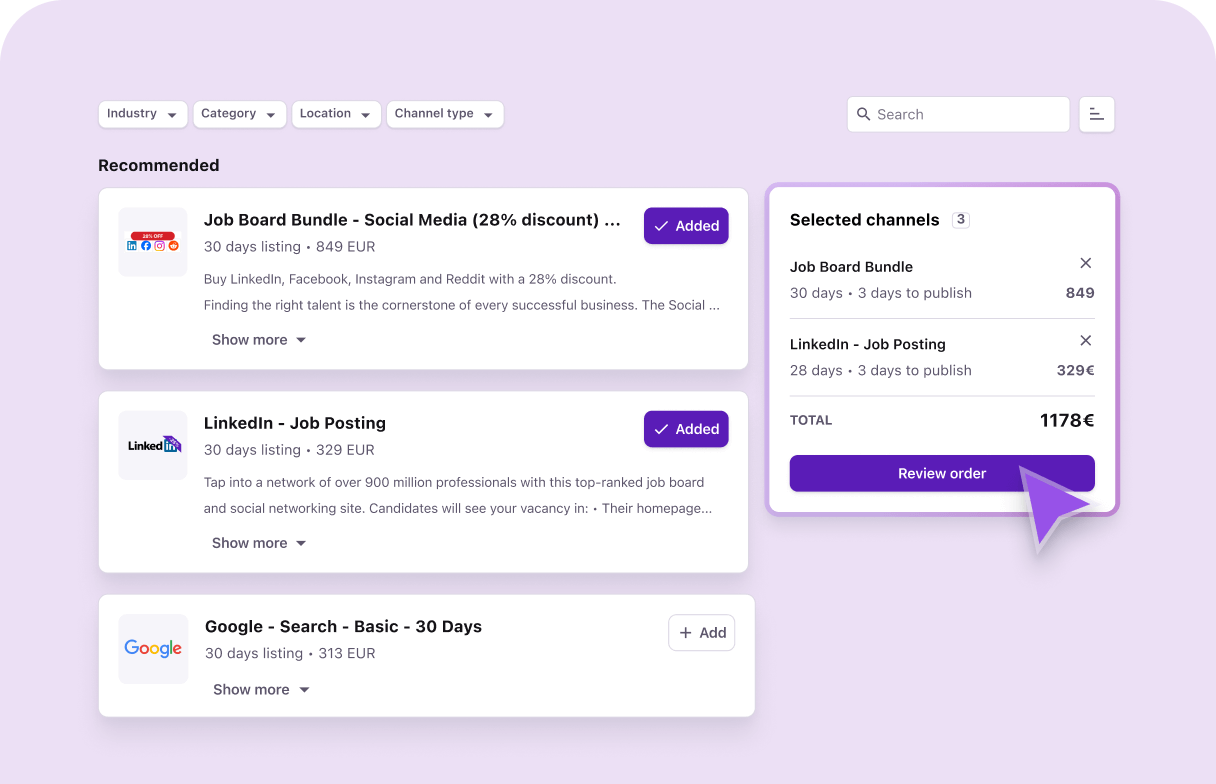Image resolution: width=1216 pixels, height=784 pixels.
Task: Click the Review order button
Action: tap(941, 473)
